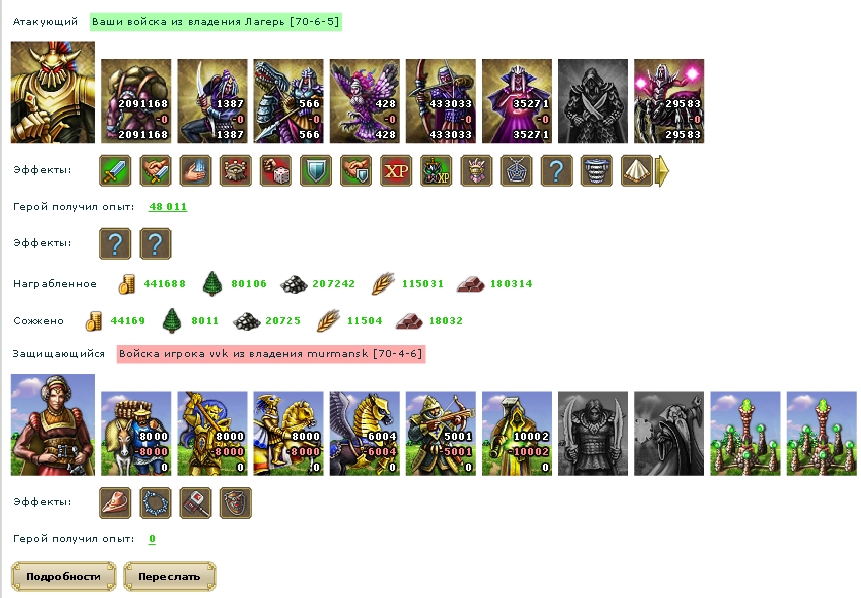
Task: Click attacker location Лагерь [70-6-5] label
Action: (216, 22)
